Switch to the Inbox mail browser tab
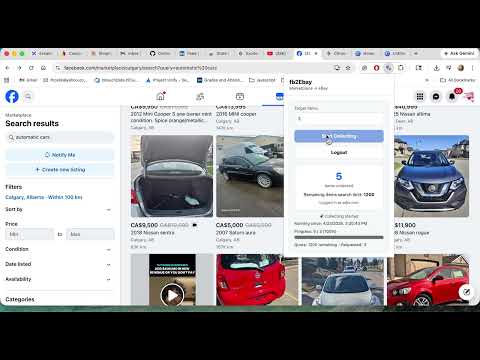Viewport: 480px width, 360px height. 130,53
